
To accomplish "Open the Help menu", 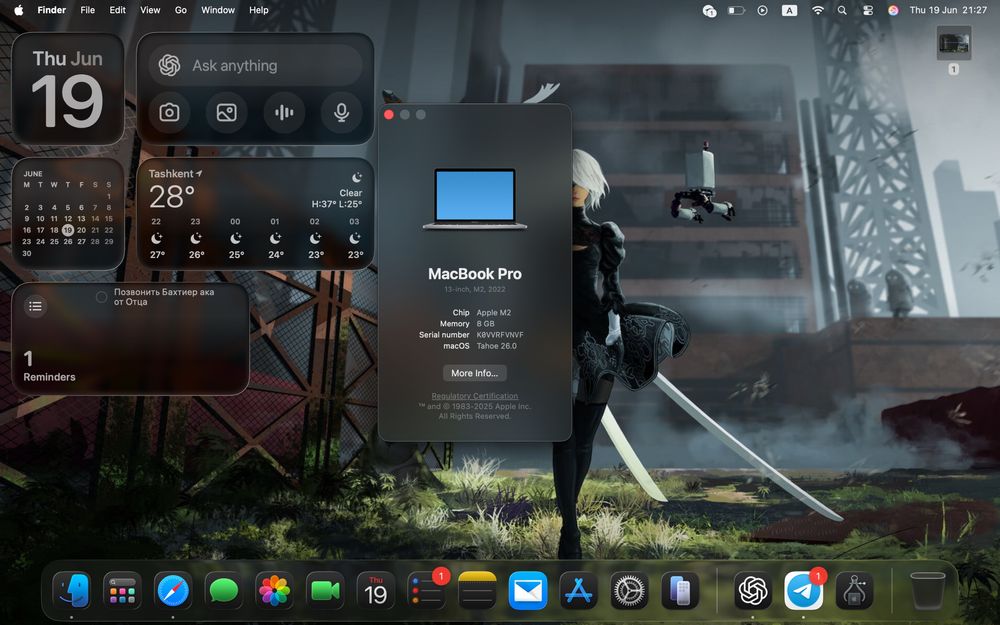I will coord(258,10).
